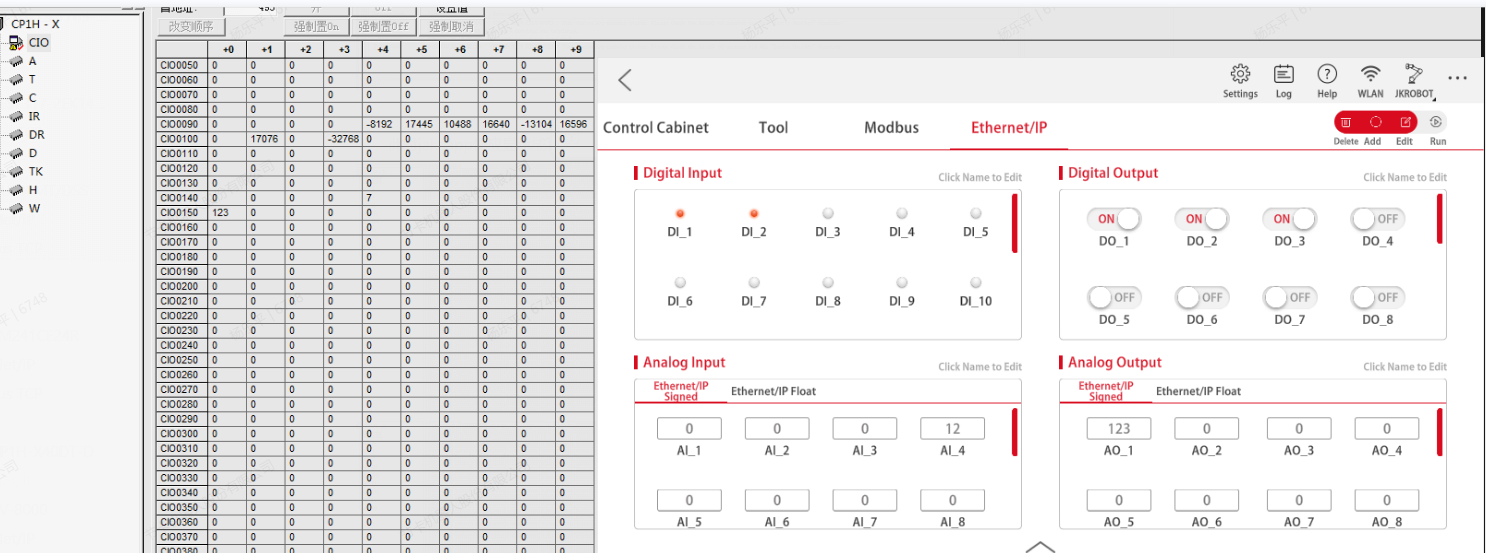
Task: Click the JKROBOT robot arm icon
Action: pos(1414,74)
